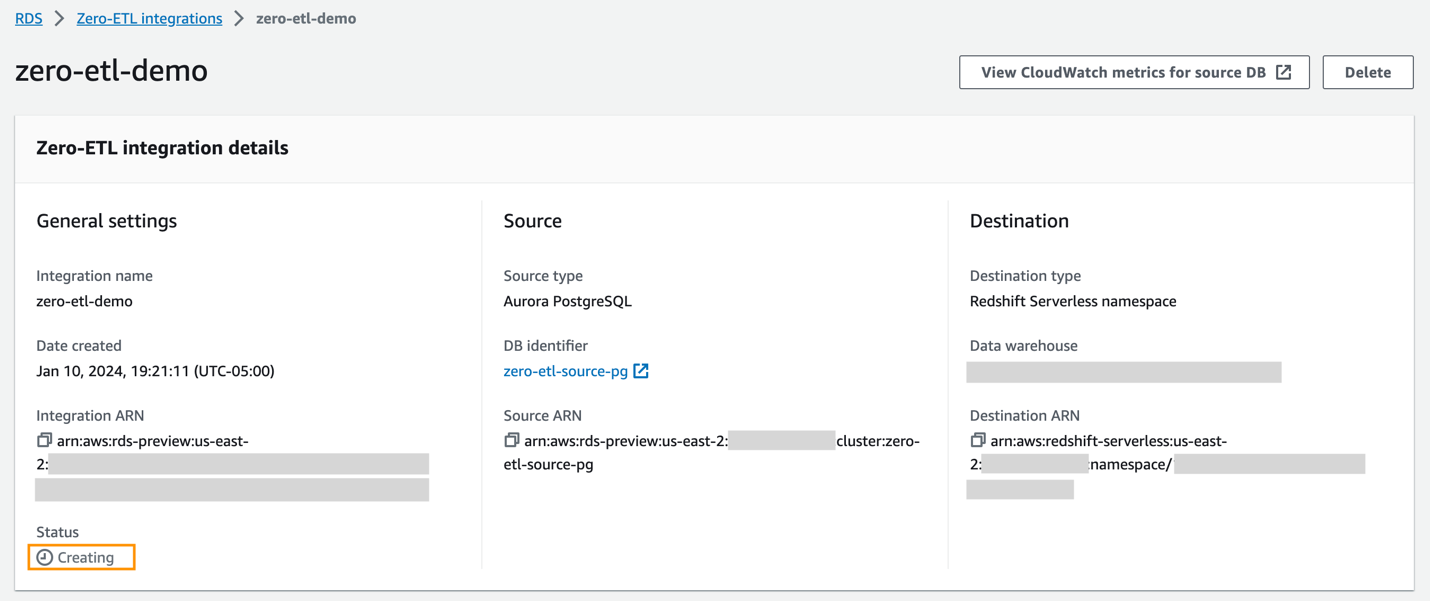Click the chevron after RDS in breadcrumb

(x=60, y=19)
